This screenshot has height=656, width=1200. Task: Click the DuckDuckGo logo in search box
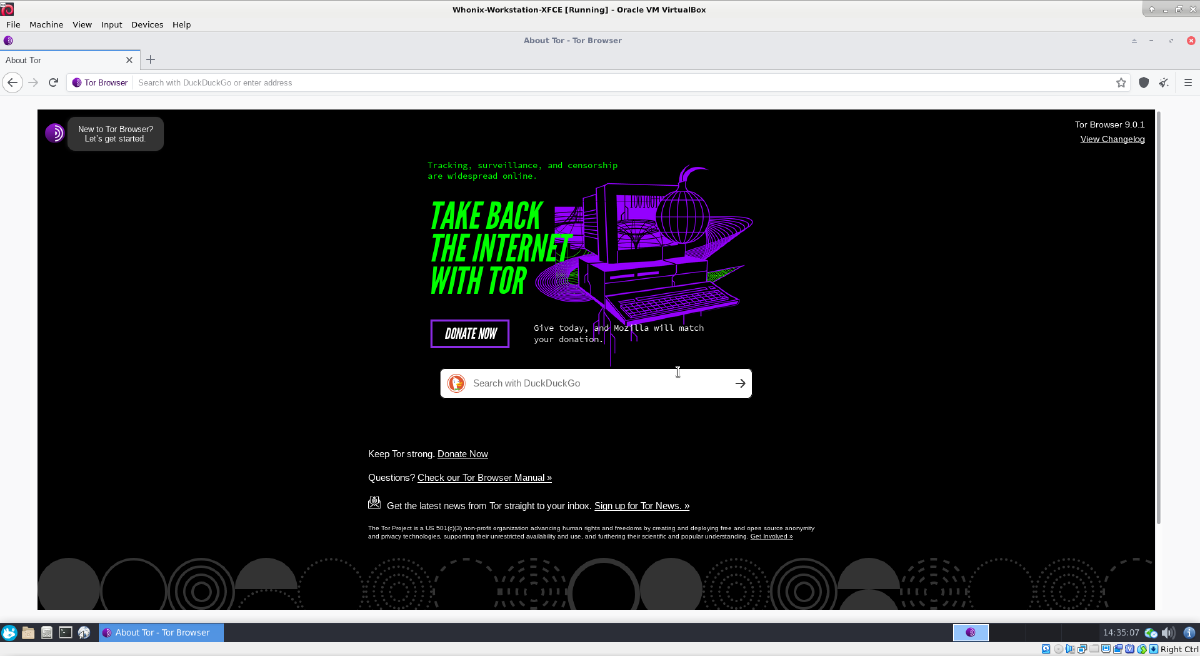pos(456,383)
